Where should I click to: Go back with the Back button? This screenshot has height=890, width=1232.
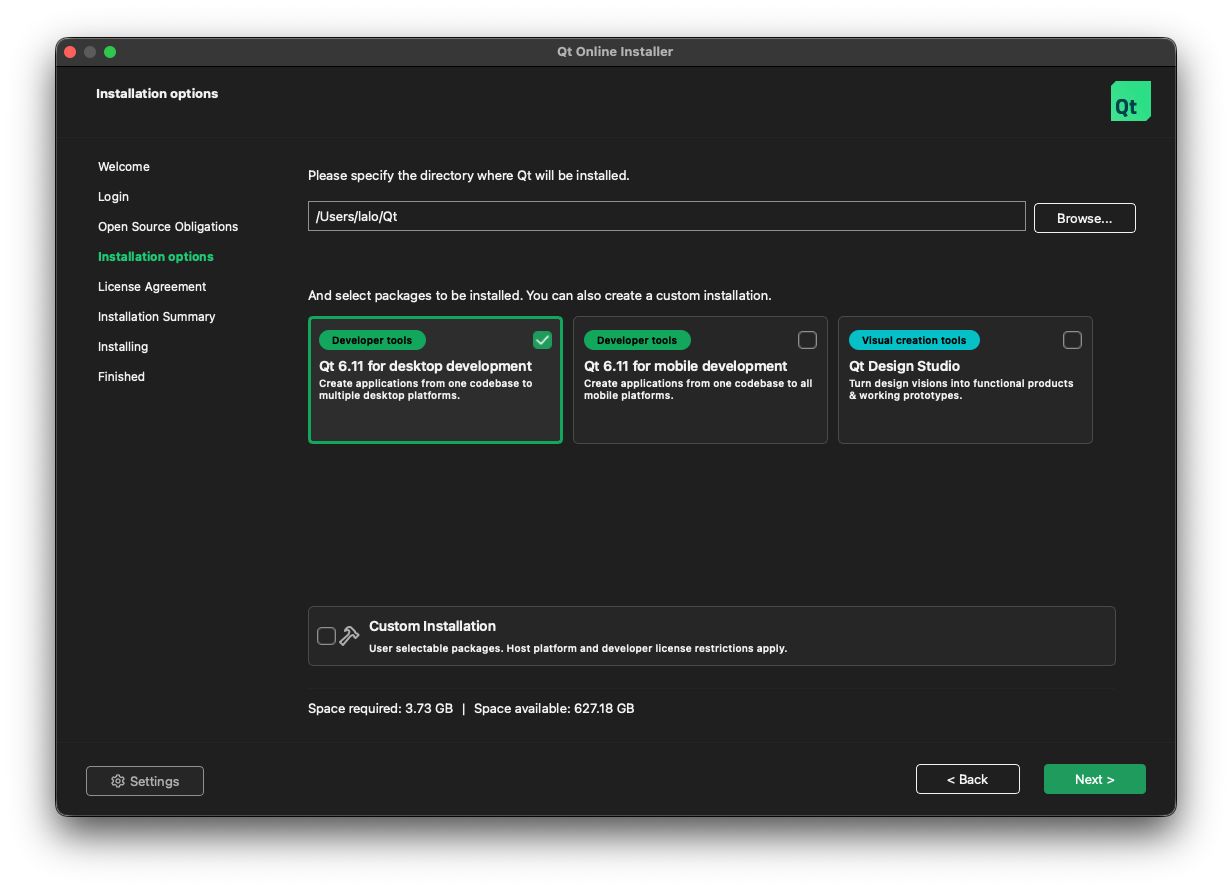[967, 779]
